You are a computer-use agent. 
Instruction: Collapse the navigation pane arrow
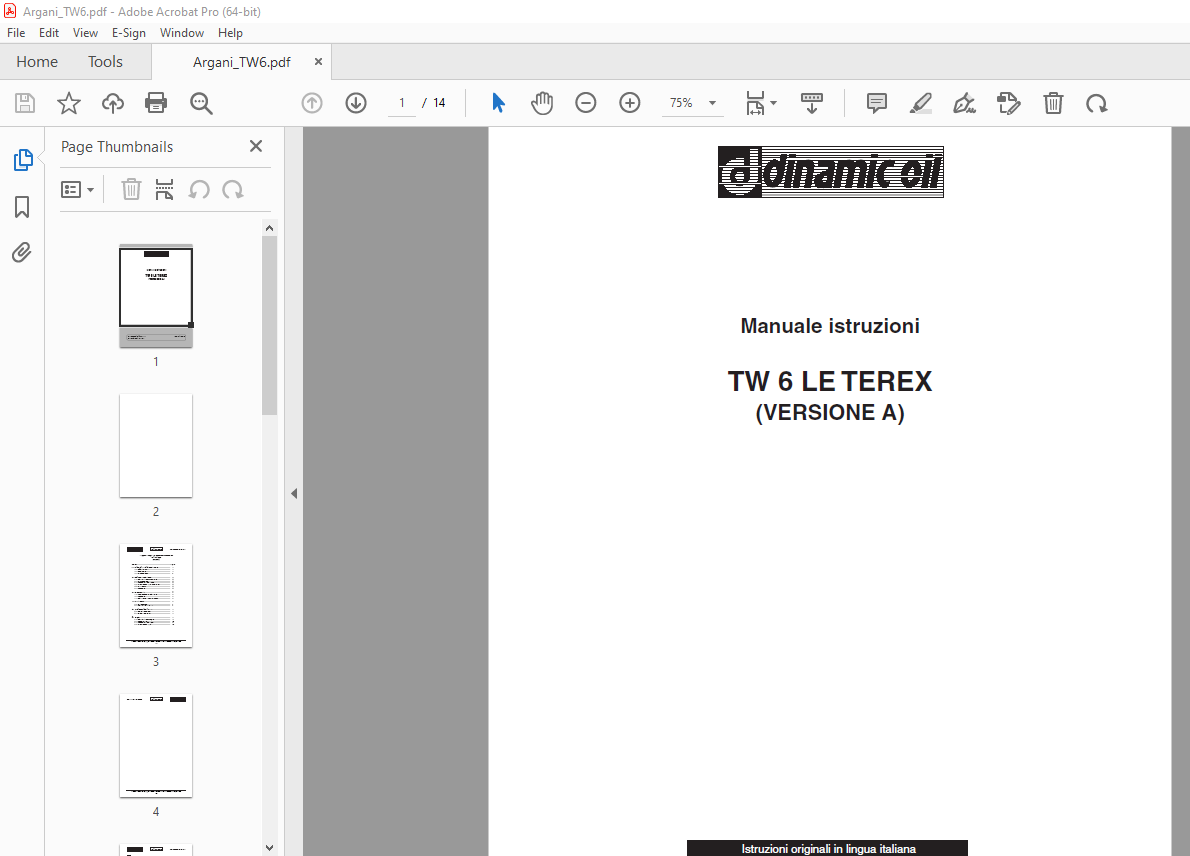tap(294, 493)
